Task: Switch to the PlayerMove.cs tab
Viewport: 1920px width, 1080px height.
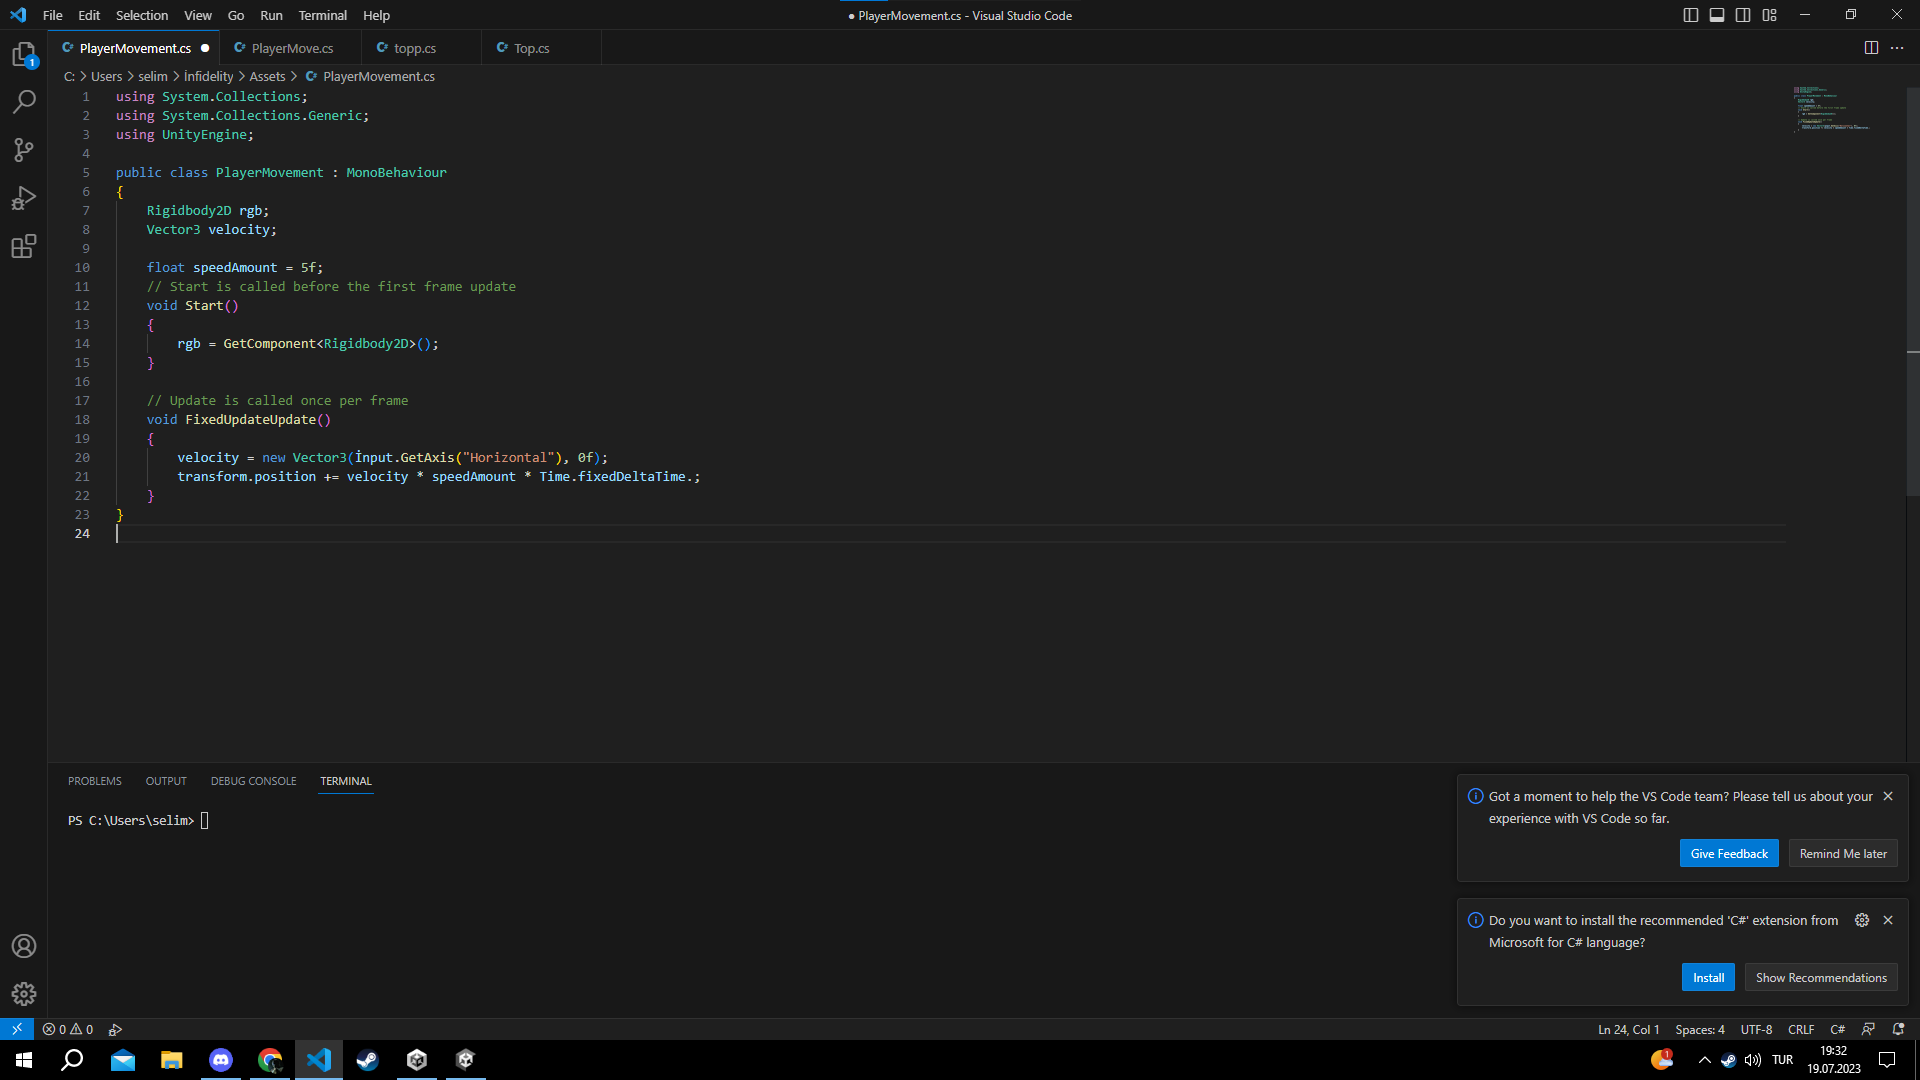Action: click(x=292, y=48)
